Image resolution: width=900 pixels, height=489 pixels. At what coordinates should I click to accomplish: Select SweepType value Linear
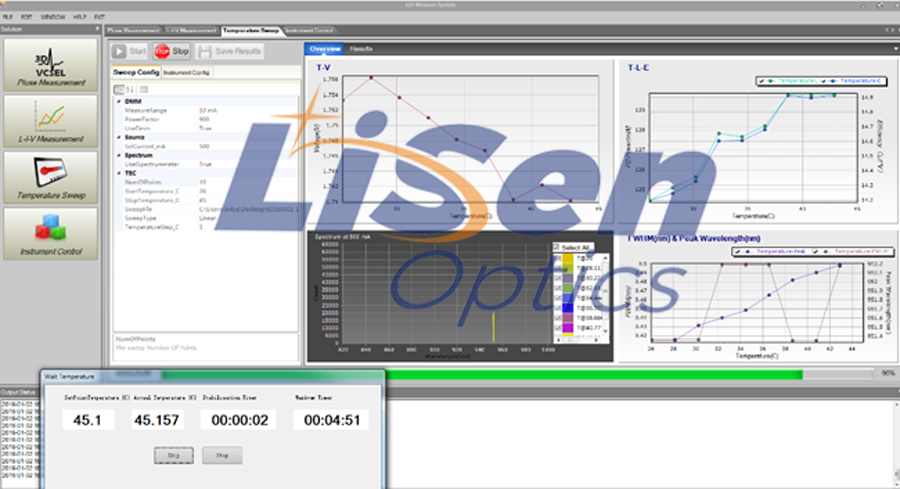pos(207,218)
